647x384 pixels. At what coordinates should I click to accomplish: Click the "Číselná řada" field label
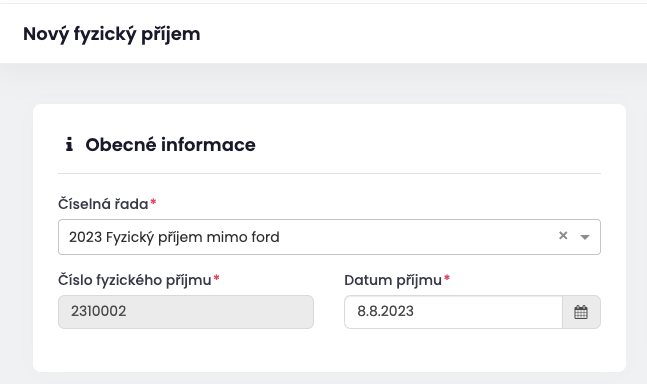[103, 204]
